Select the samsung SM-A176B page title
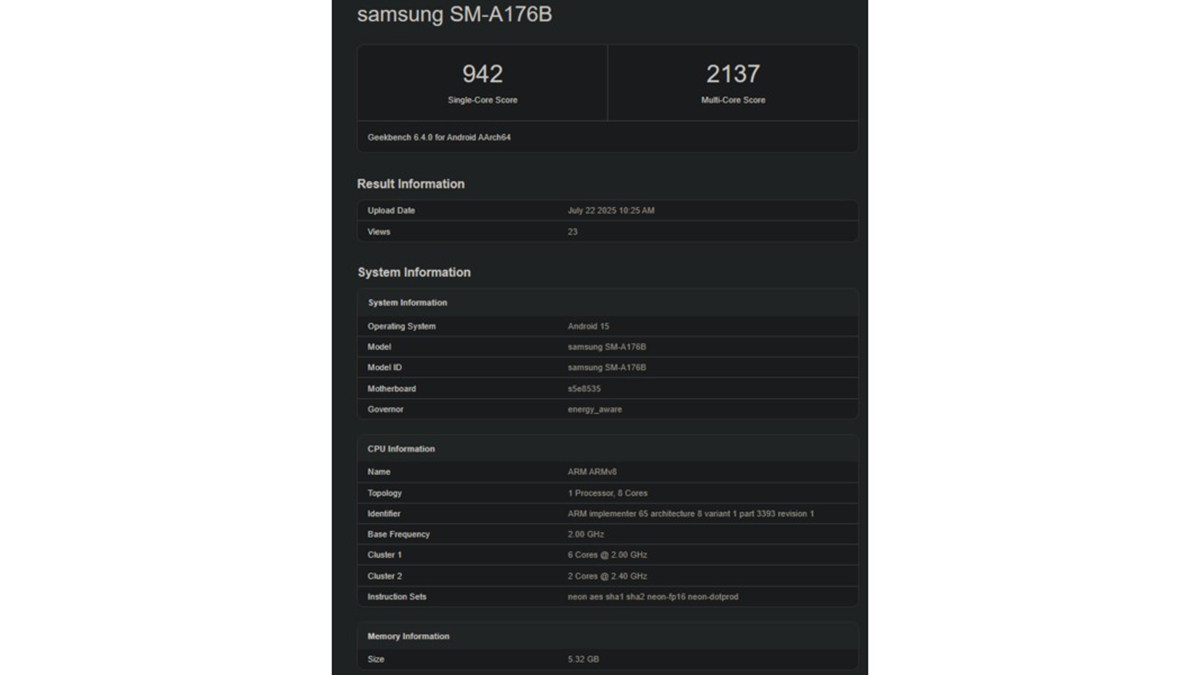 click(454, 15)
